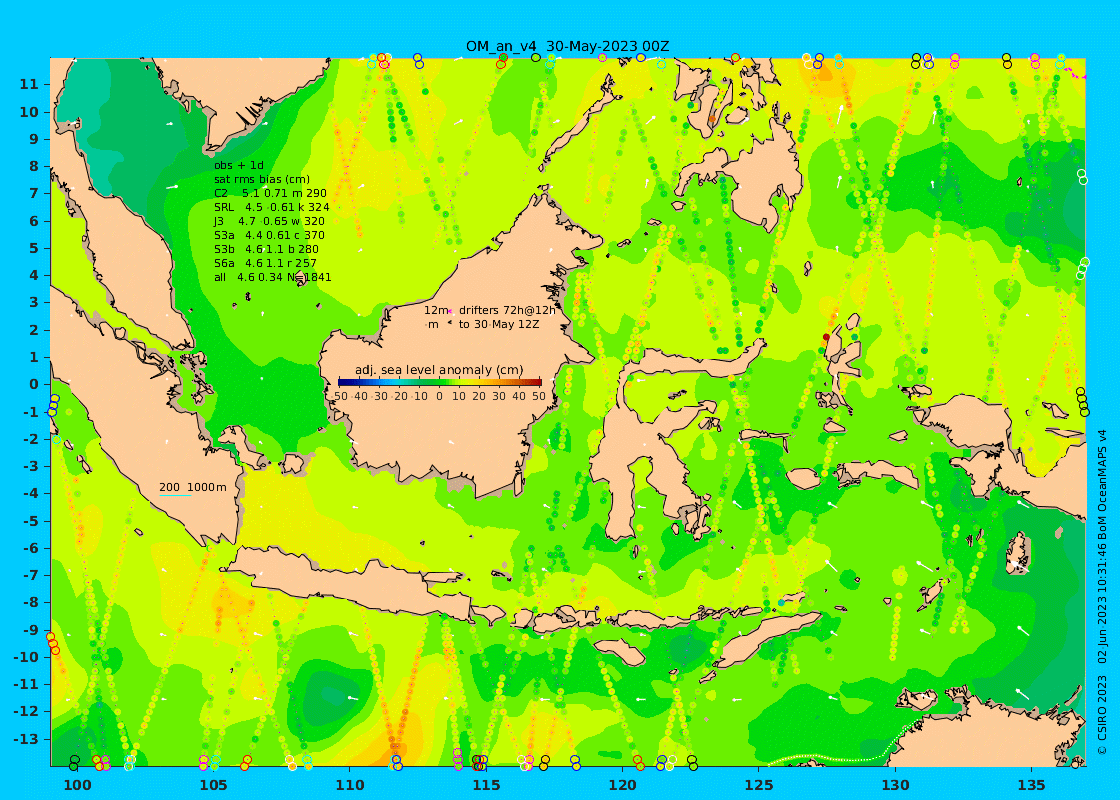
Task: Click latitude axis label '11'
Action: point(29,84)
